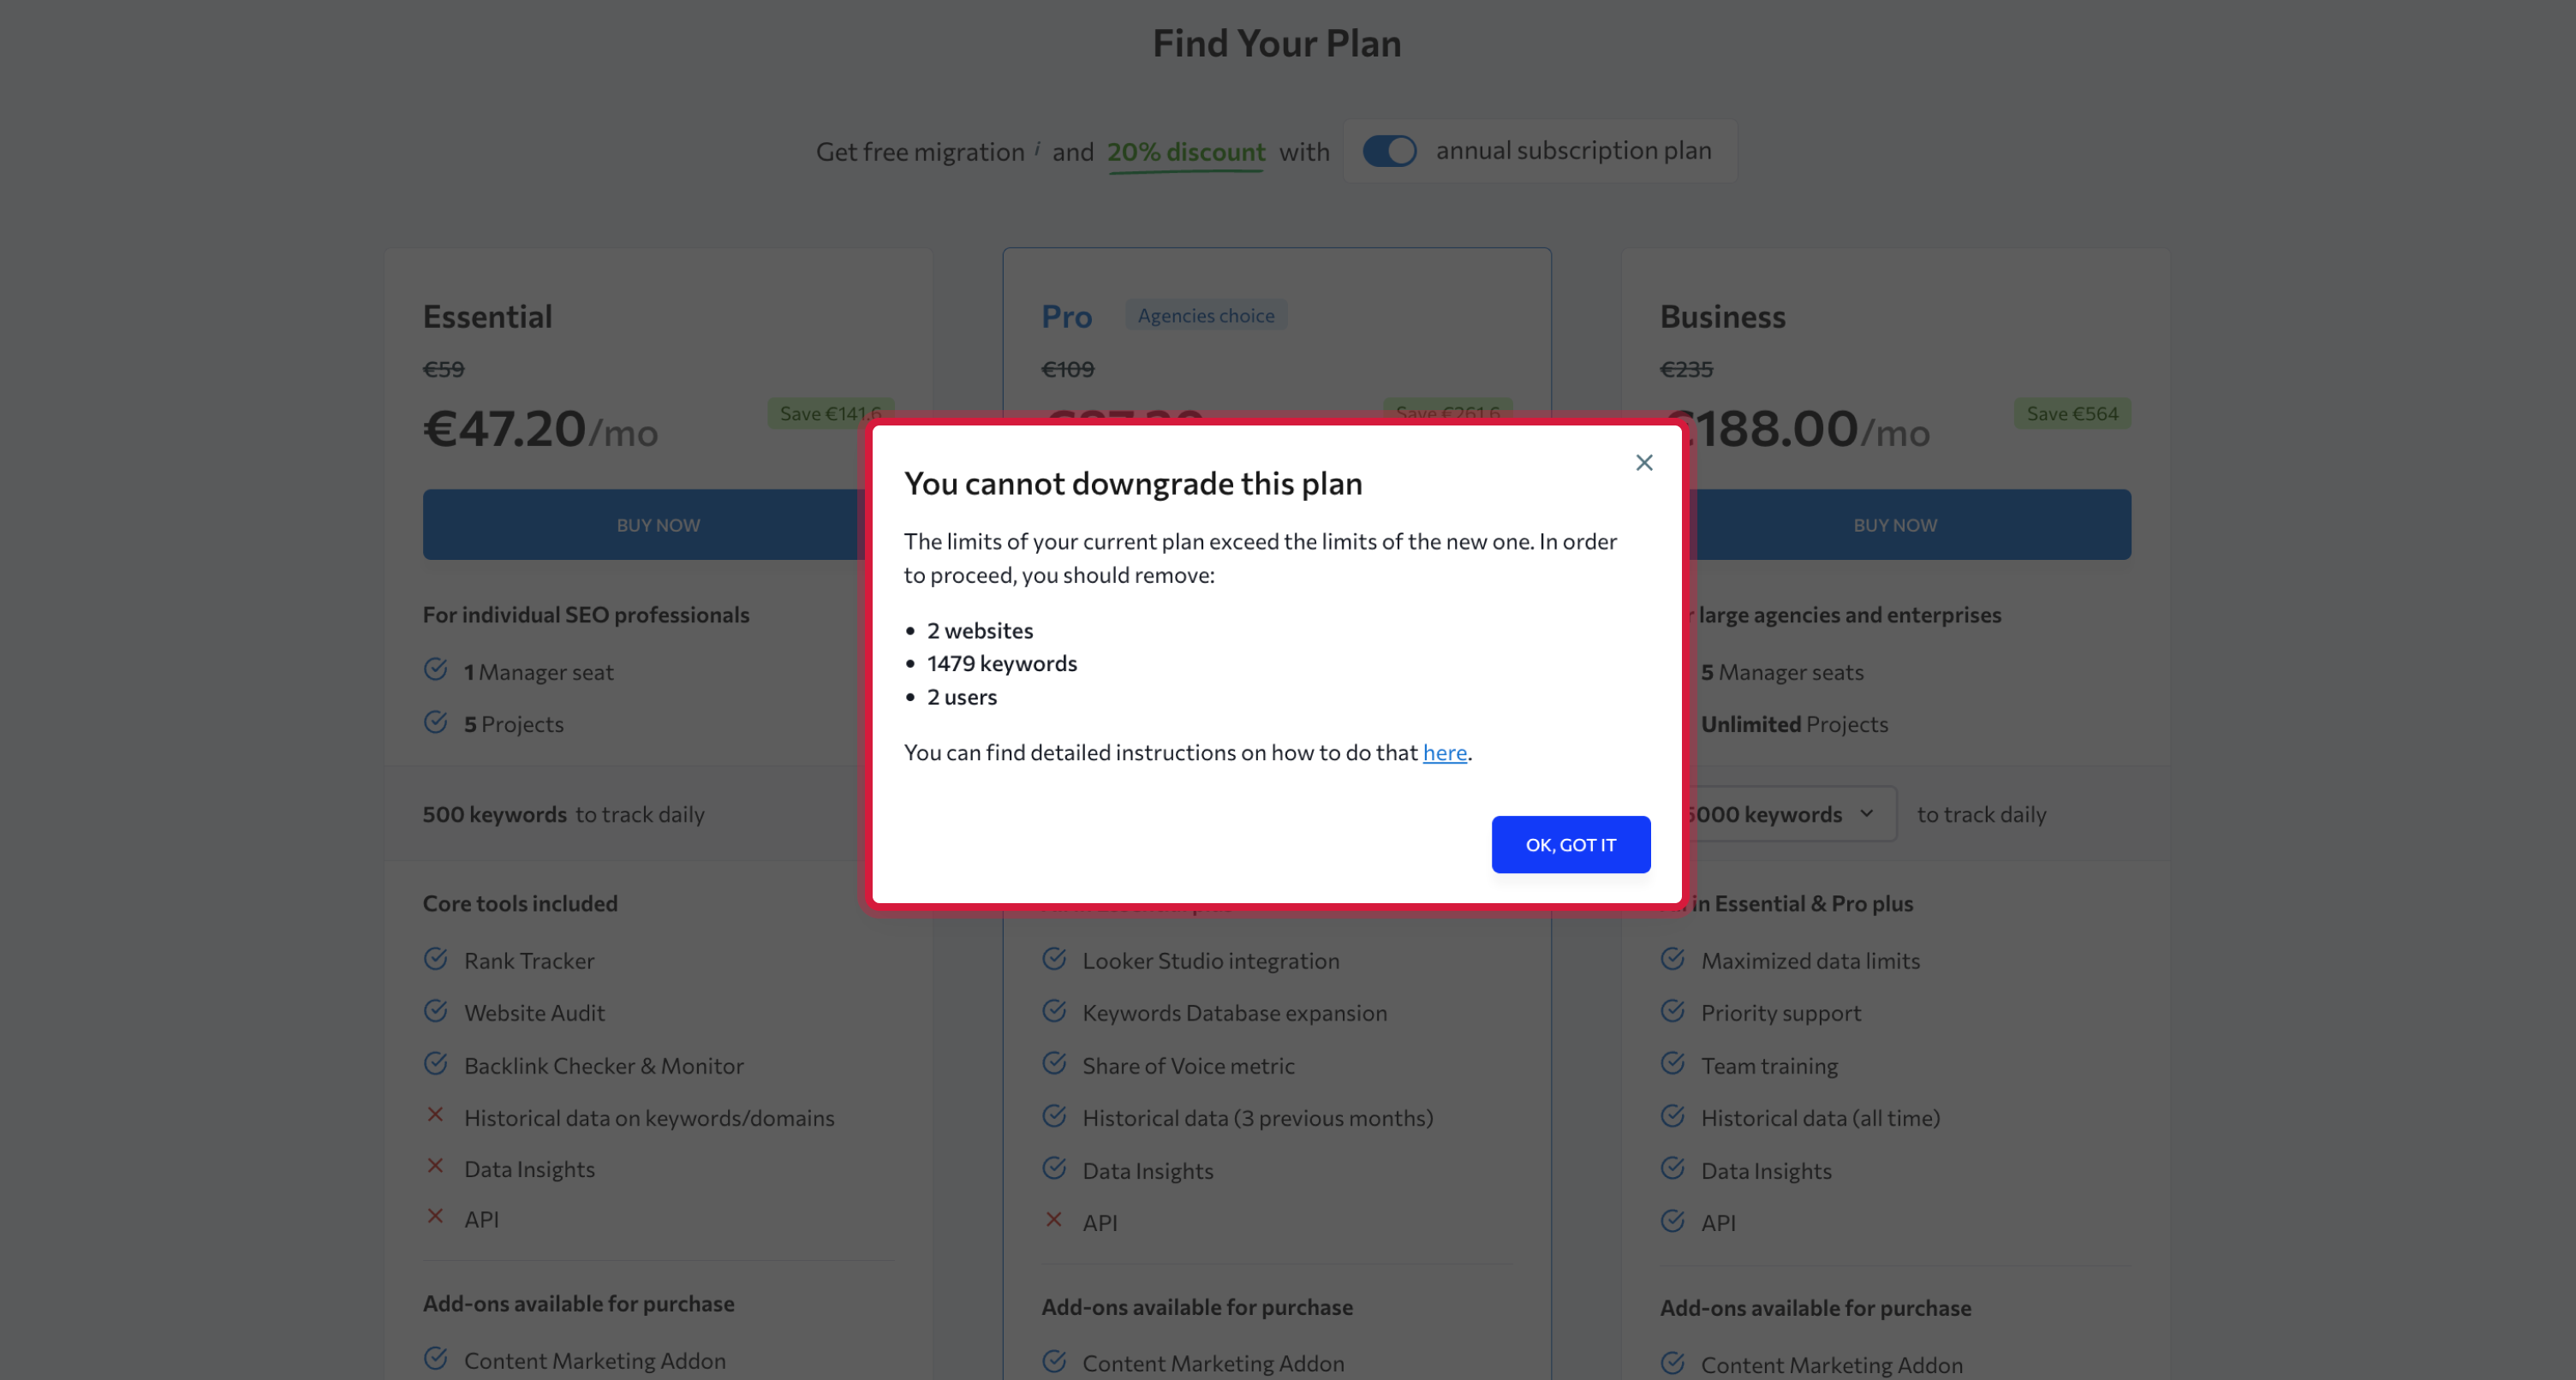This screenshot has width=2576, height=1380.
Task: Click the red X beside API in Pro
Action: coord(1054,1219)
